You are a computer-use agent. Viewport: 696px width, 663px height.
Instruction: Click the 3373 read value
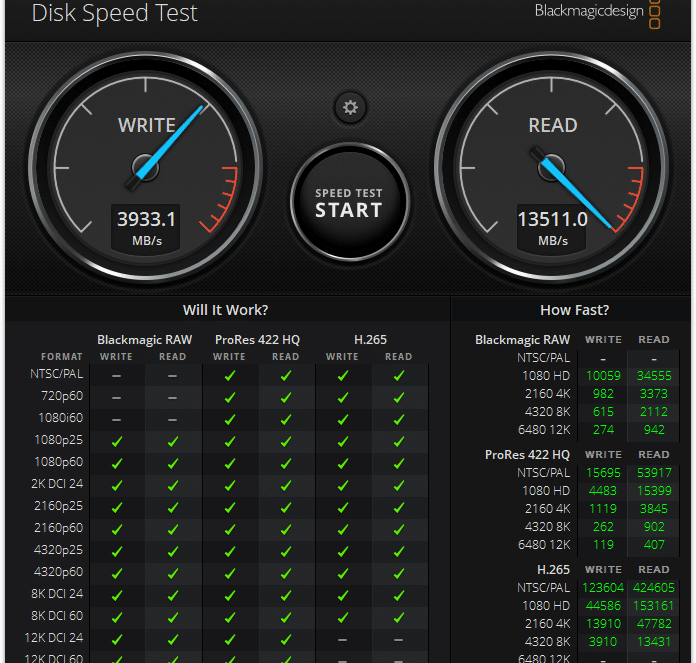[654, 394]
